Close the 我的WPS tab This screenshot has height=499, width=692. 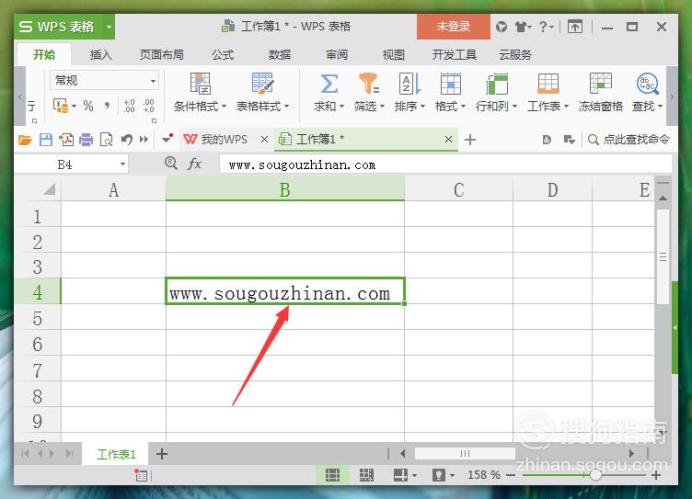click(264, 139)
